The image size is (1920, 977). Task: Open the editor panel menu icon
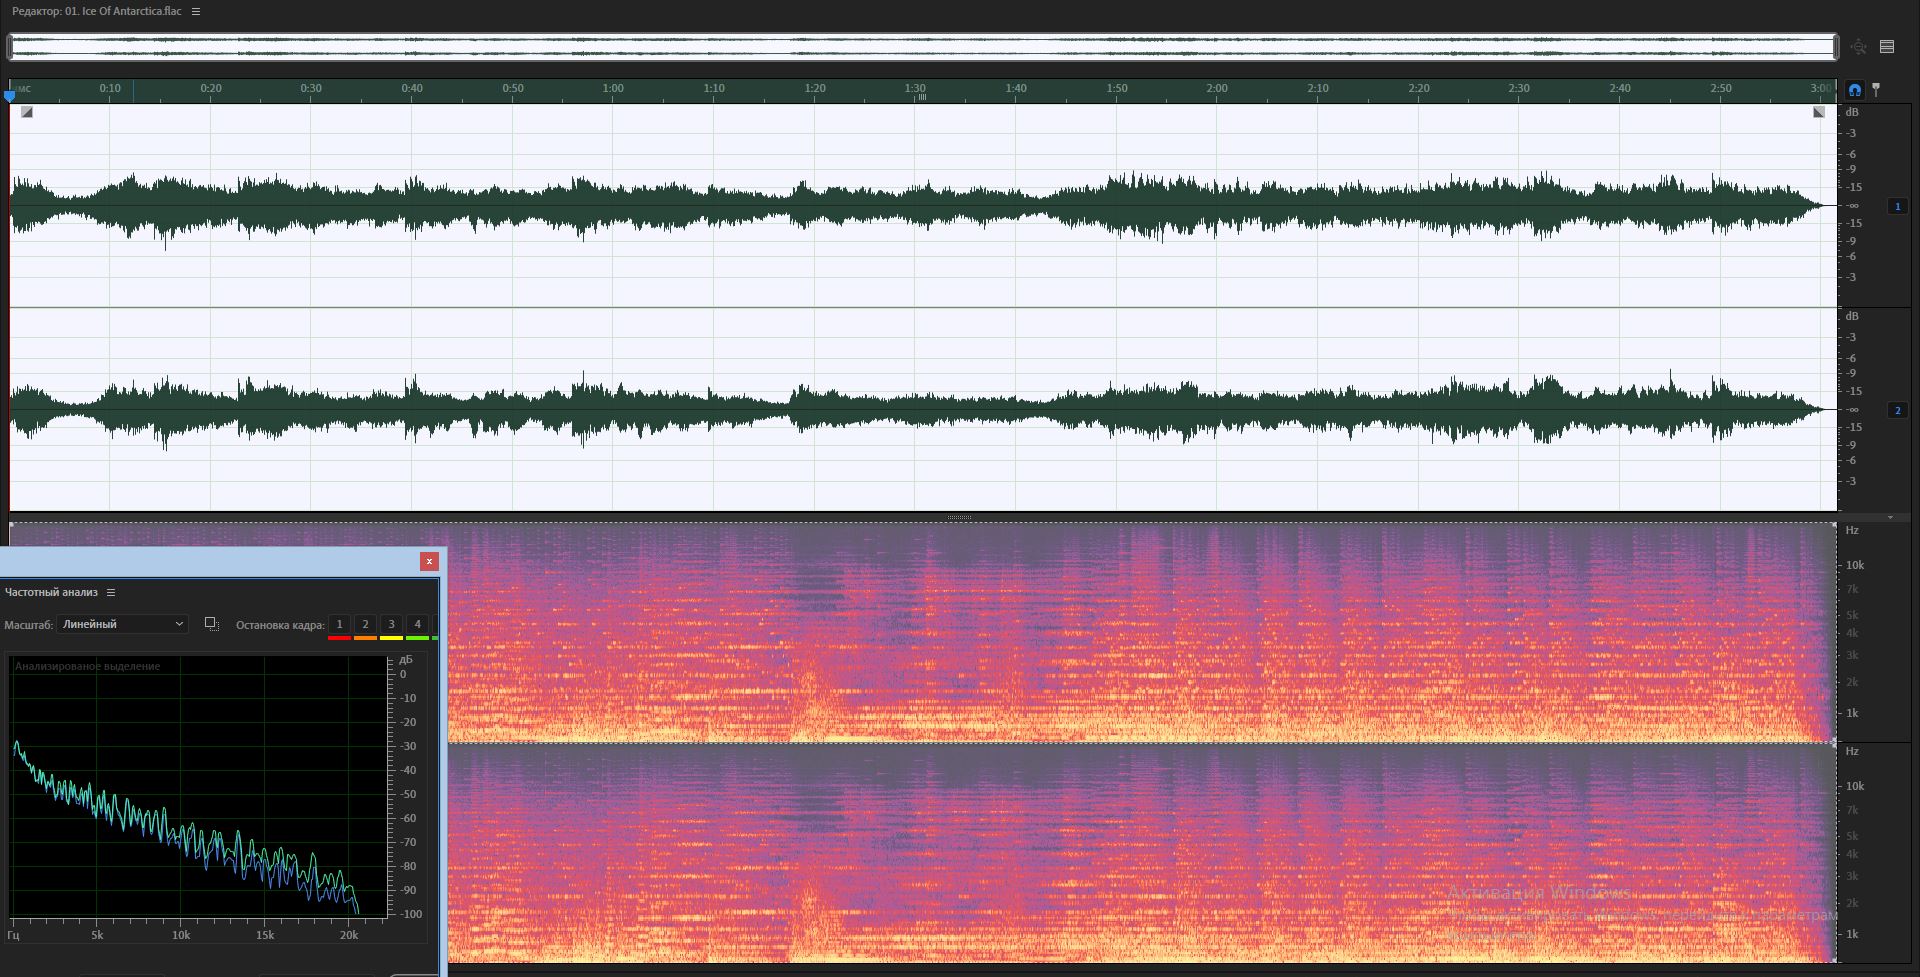pos(196,11)
